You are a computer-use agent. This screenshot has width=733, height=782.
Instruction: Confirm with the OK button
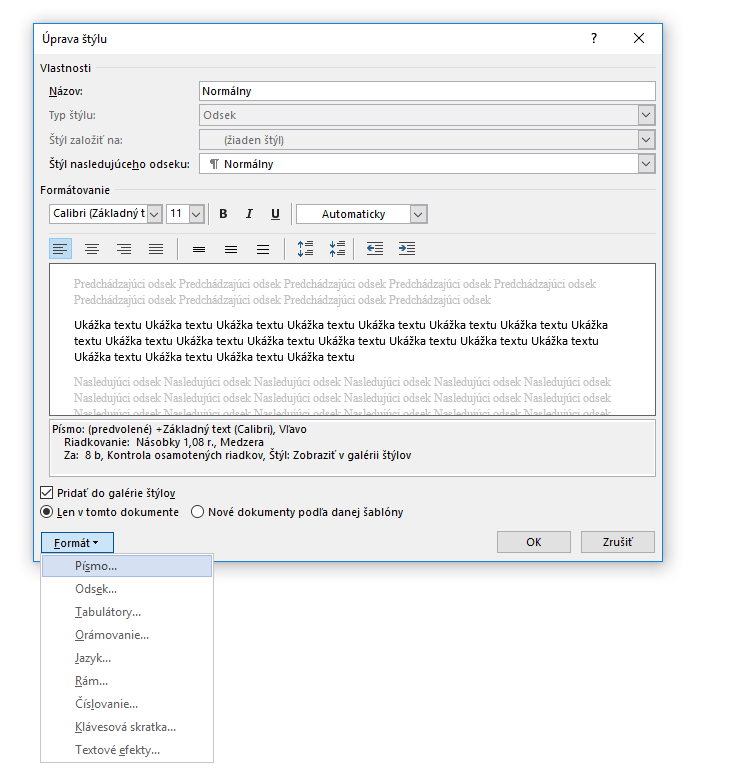point(534,542)
